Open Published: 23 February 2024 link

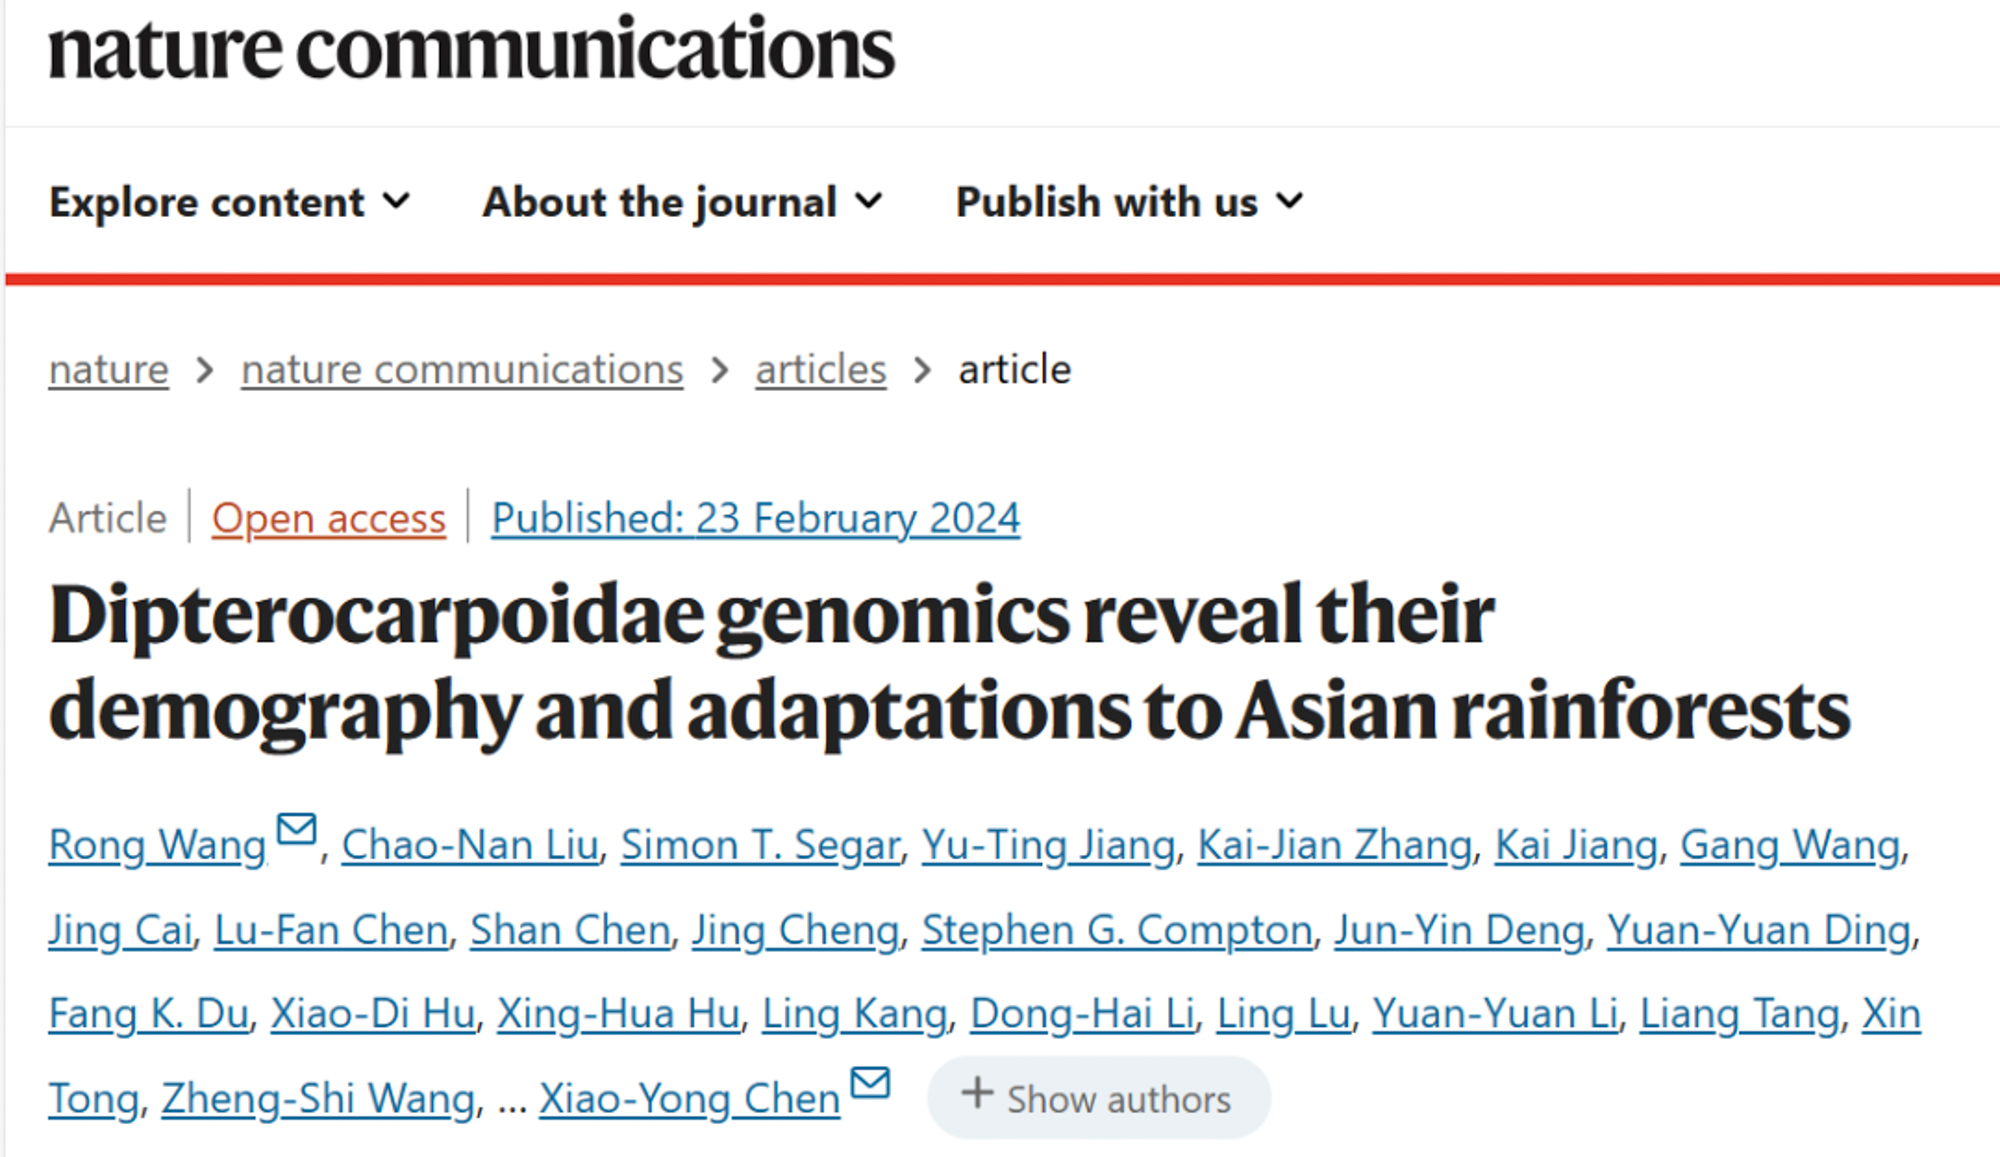click(755, 519)
